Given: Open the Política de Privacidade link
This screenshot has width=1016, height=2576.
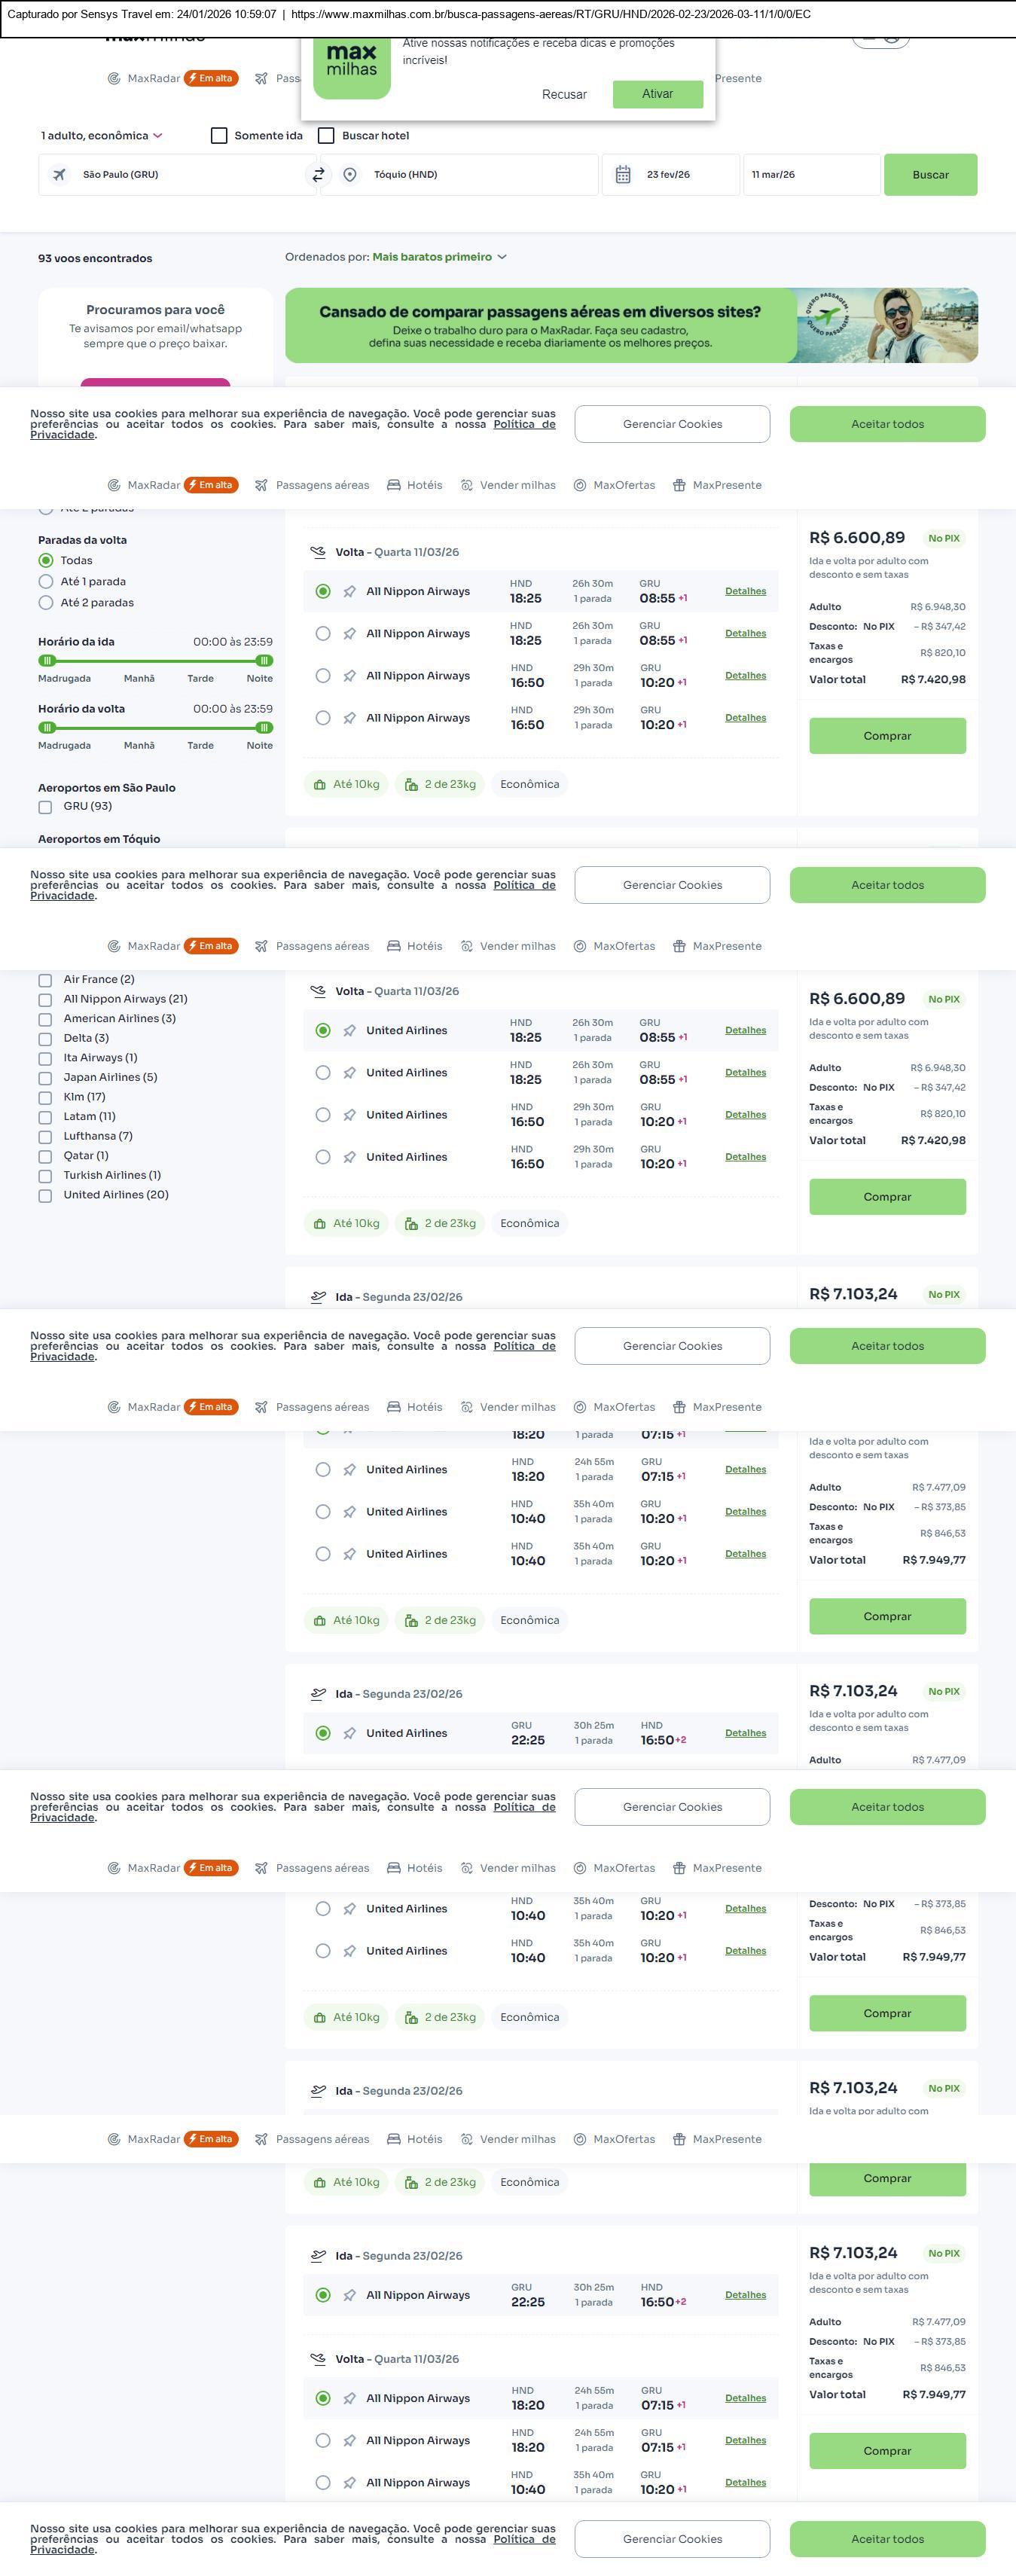Looking at the screenshot, I should 524,424.
